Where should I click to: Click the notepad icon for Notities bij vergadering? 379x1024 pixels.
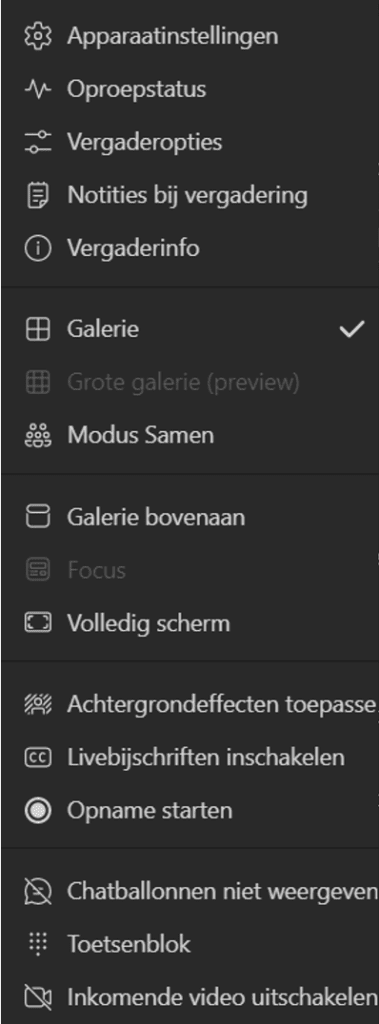tap(37, 195)
